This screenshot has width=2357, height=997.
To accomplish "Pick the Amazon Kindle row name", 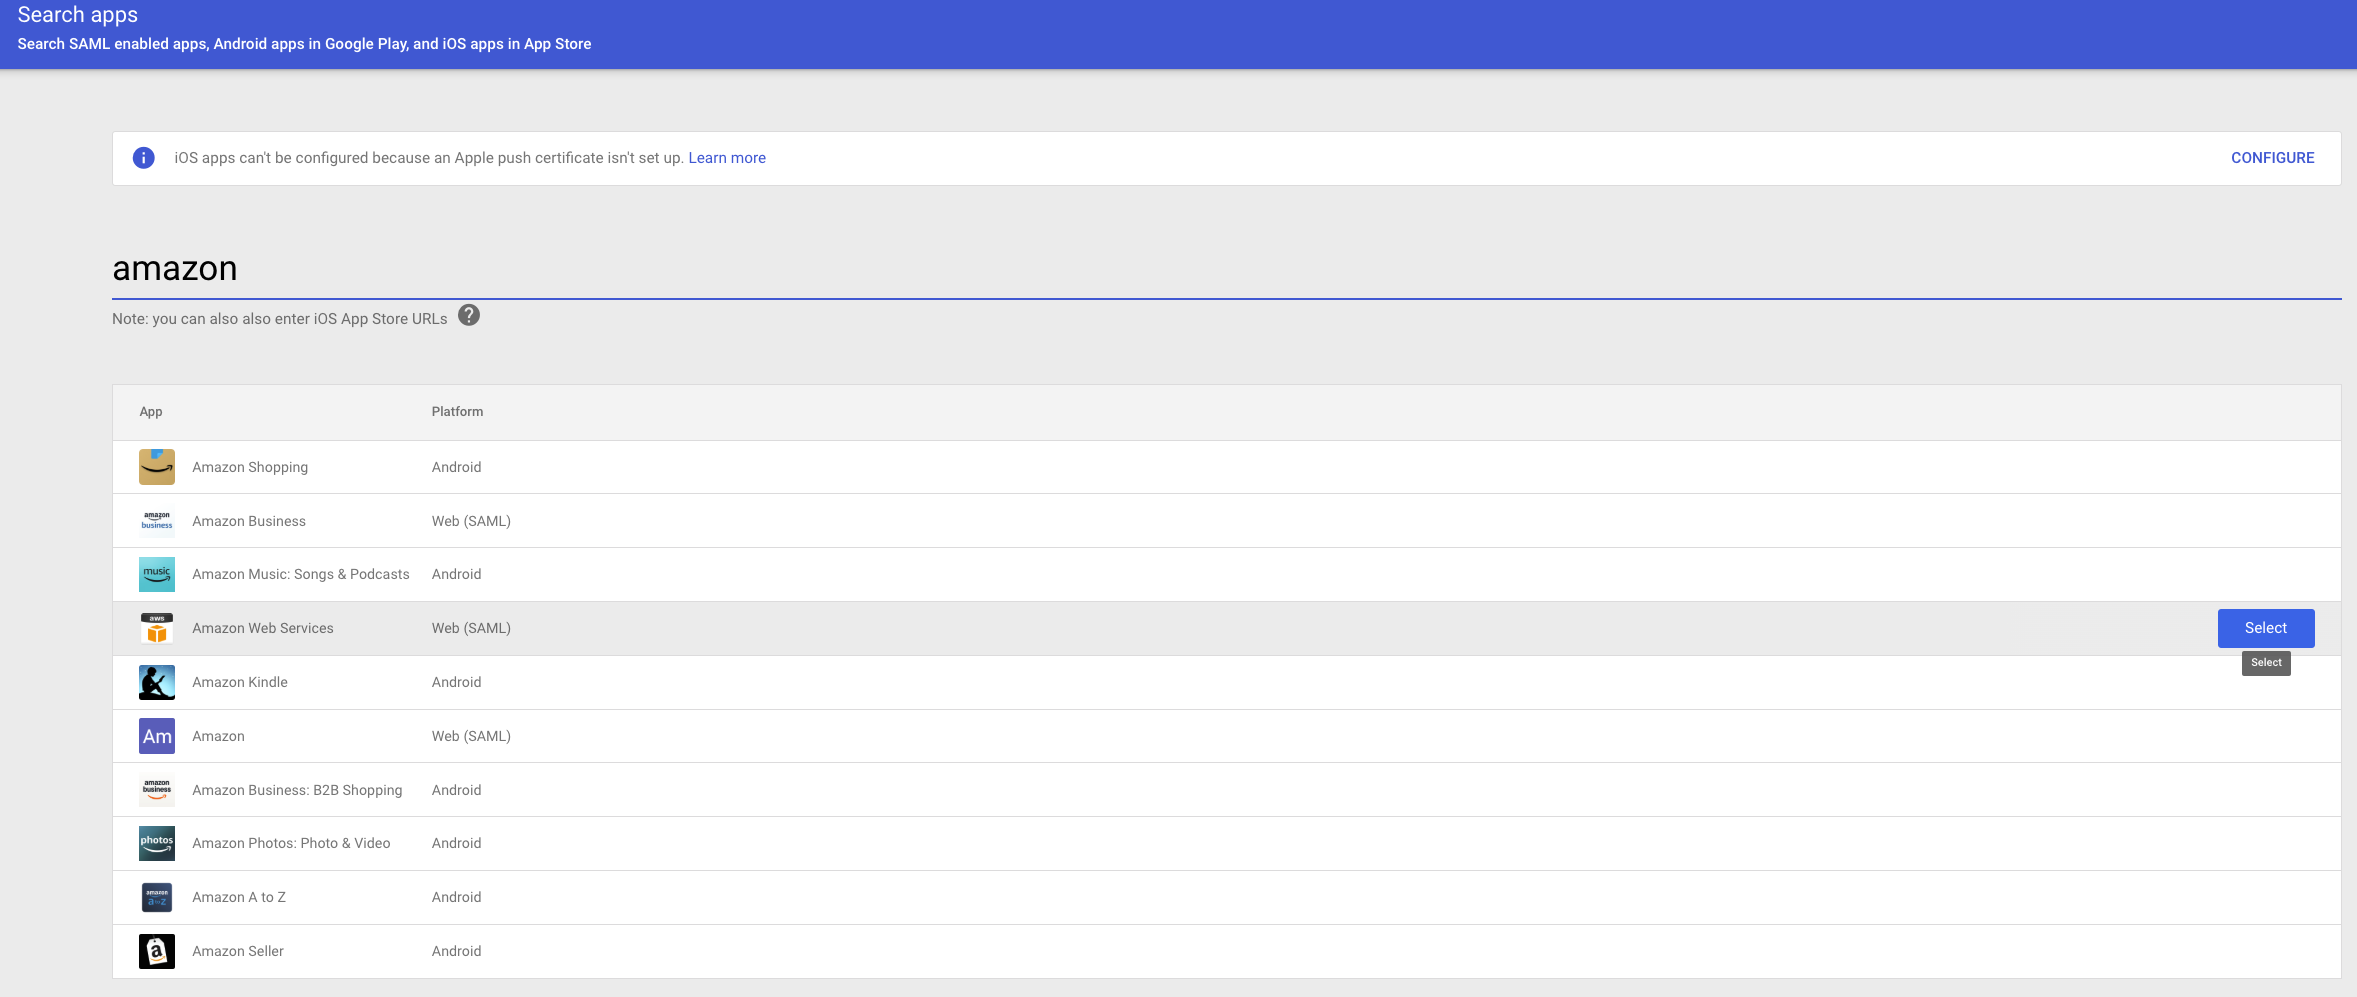I will [x=240, y=682].
